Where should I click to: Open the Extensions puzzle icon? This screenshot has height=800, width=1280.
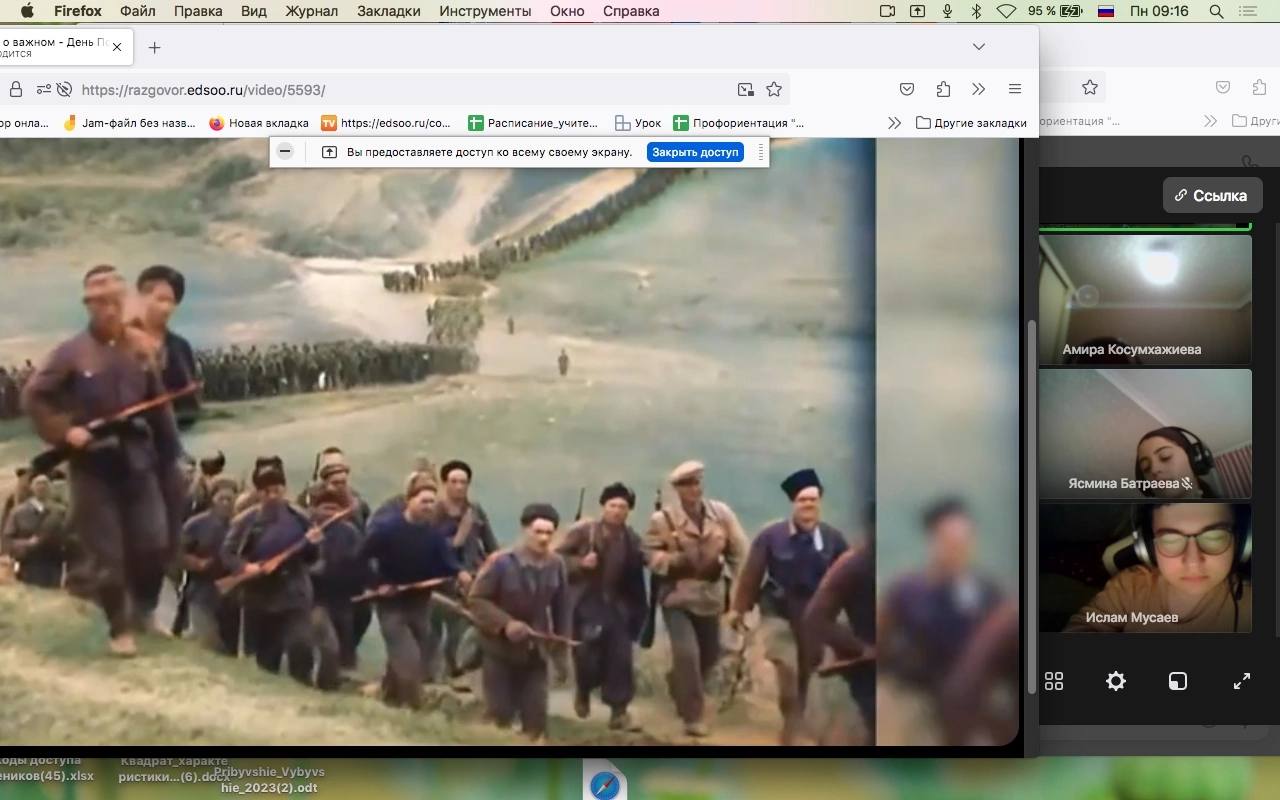943,89
